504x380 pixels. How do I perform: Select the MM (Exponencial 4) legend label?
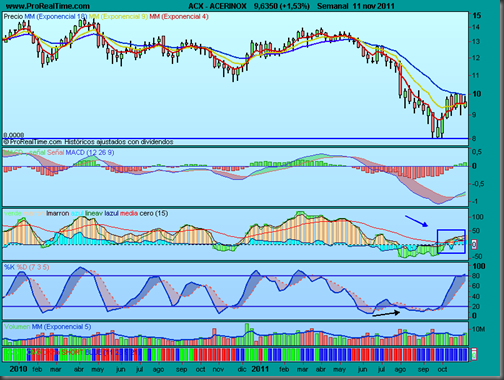tap(179, 16)
